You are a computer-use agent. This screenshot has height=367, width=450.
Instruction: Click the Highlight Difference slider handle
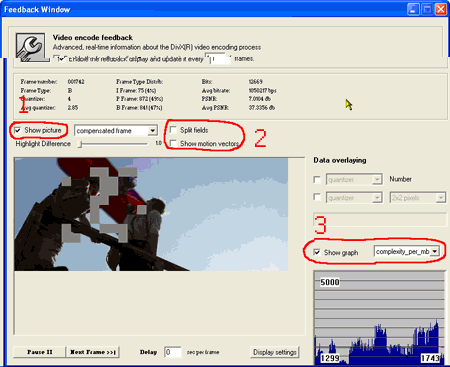point(80,144)
